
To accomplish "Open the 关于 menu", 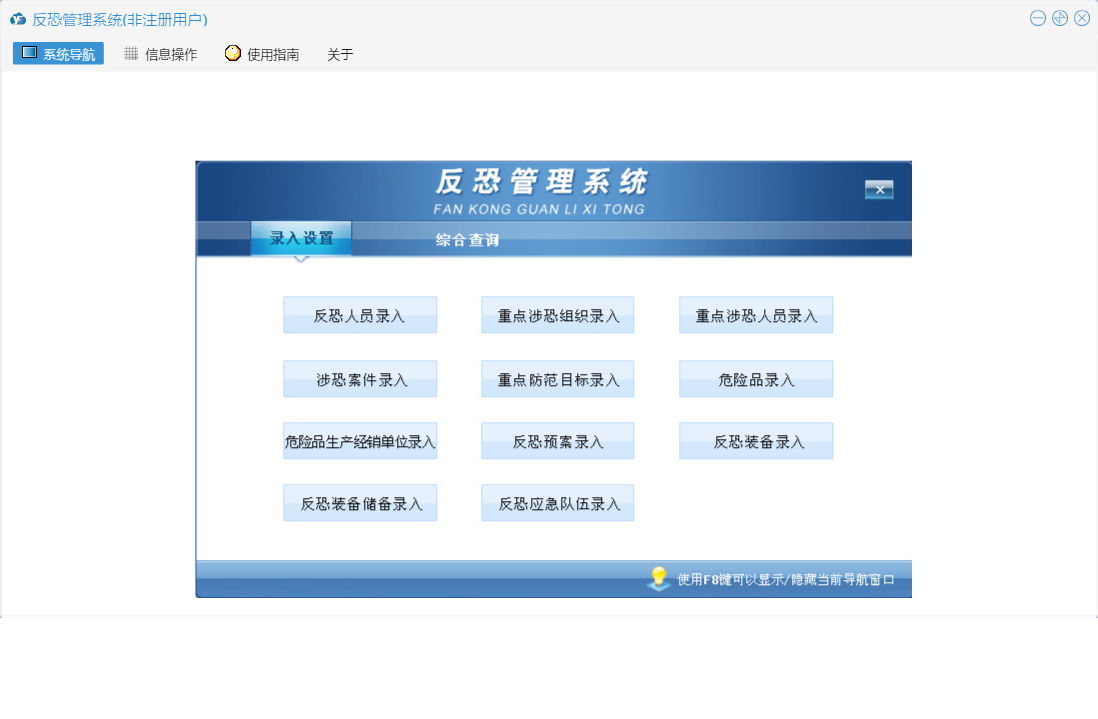I will point(340,55).
